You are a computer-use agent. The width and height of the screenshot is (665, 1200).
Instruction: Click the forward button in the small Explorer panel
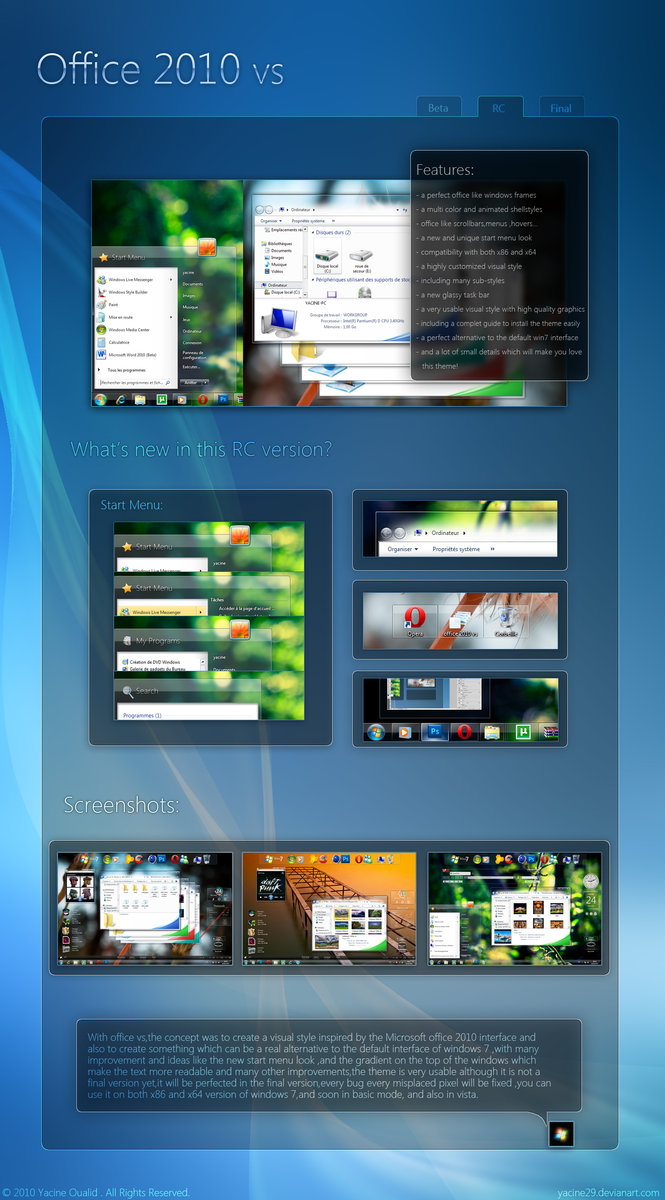[400, 533]
